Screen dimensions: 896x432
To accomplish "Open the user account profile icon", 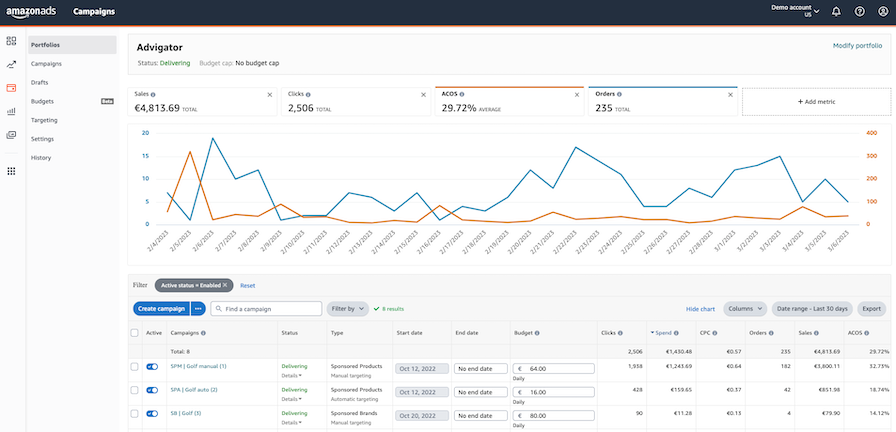I will click(882, 12).
